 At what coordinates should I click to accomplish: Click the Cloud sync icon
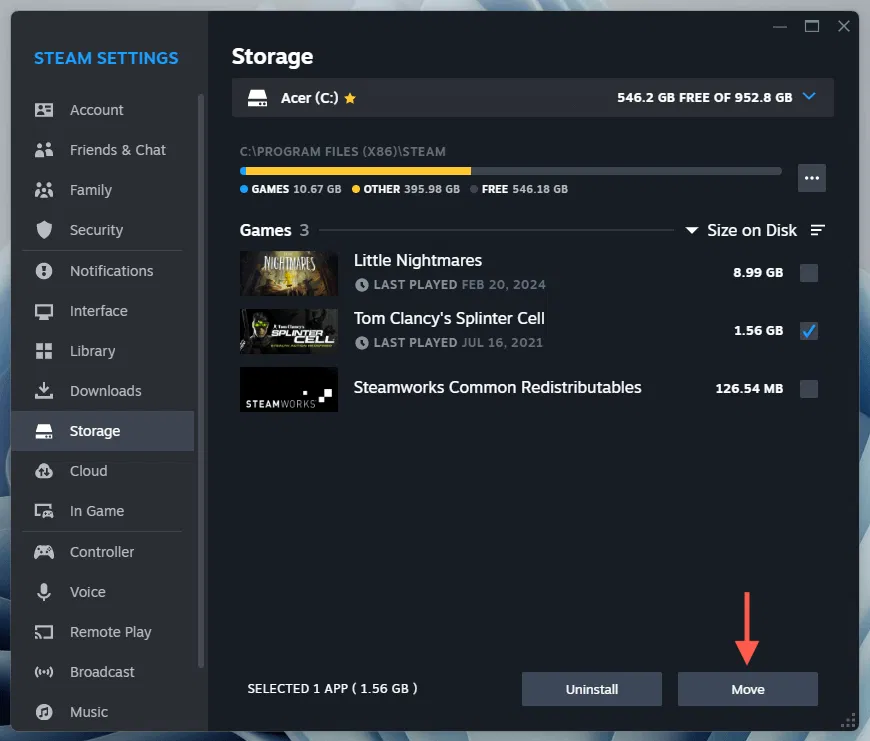(44, 471)
